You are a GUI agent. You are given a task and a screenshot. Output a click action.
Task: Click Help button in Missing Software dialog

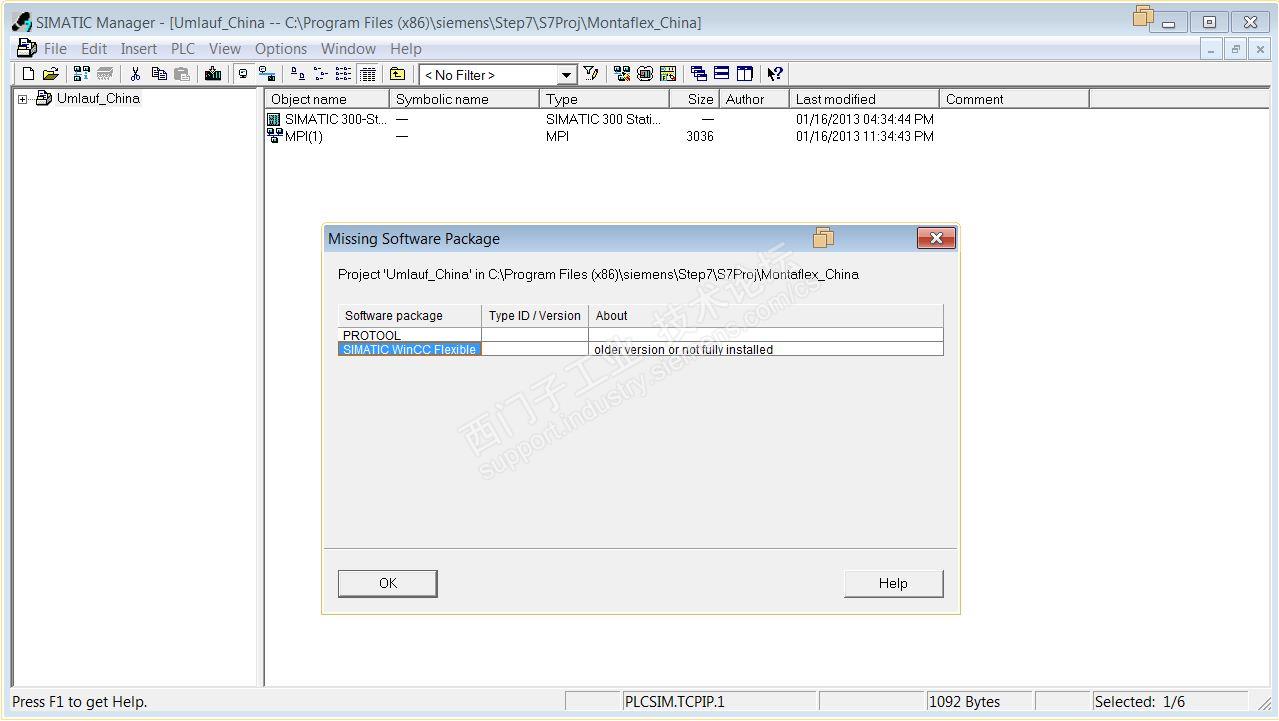[x=893, y=583]
